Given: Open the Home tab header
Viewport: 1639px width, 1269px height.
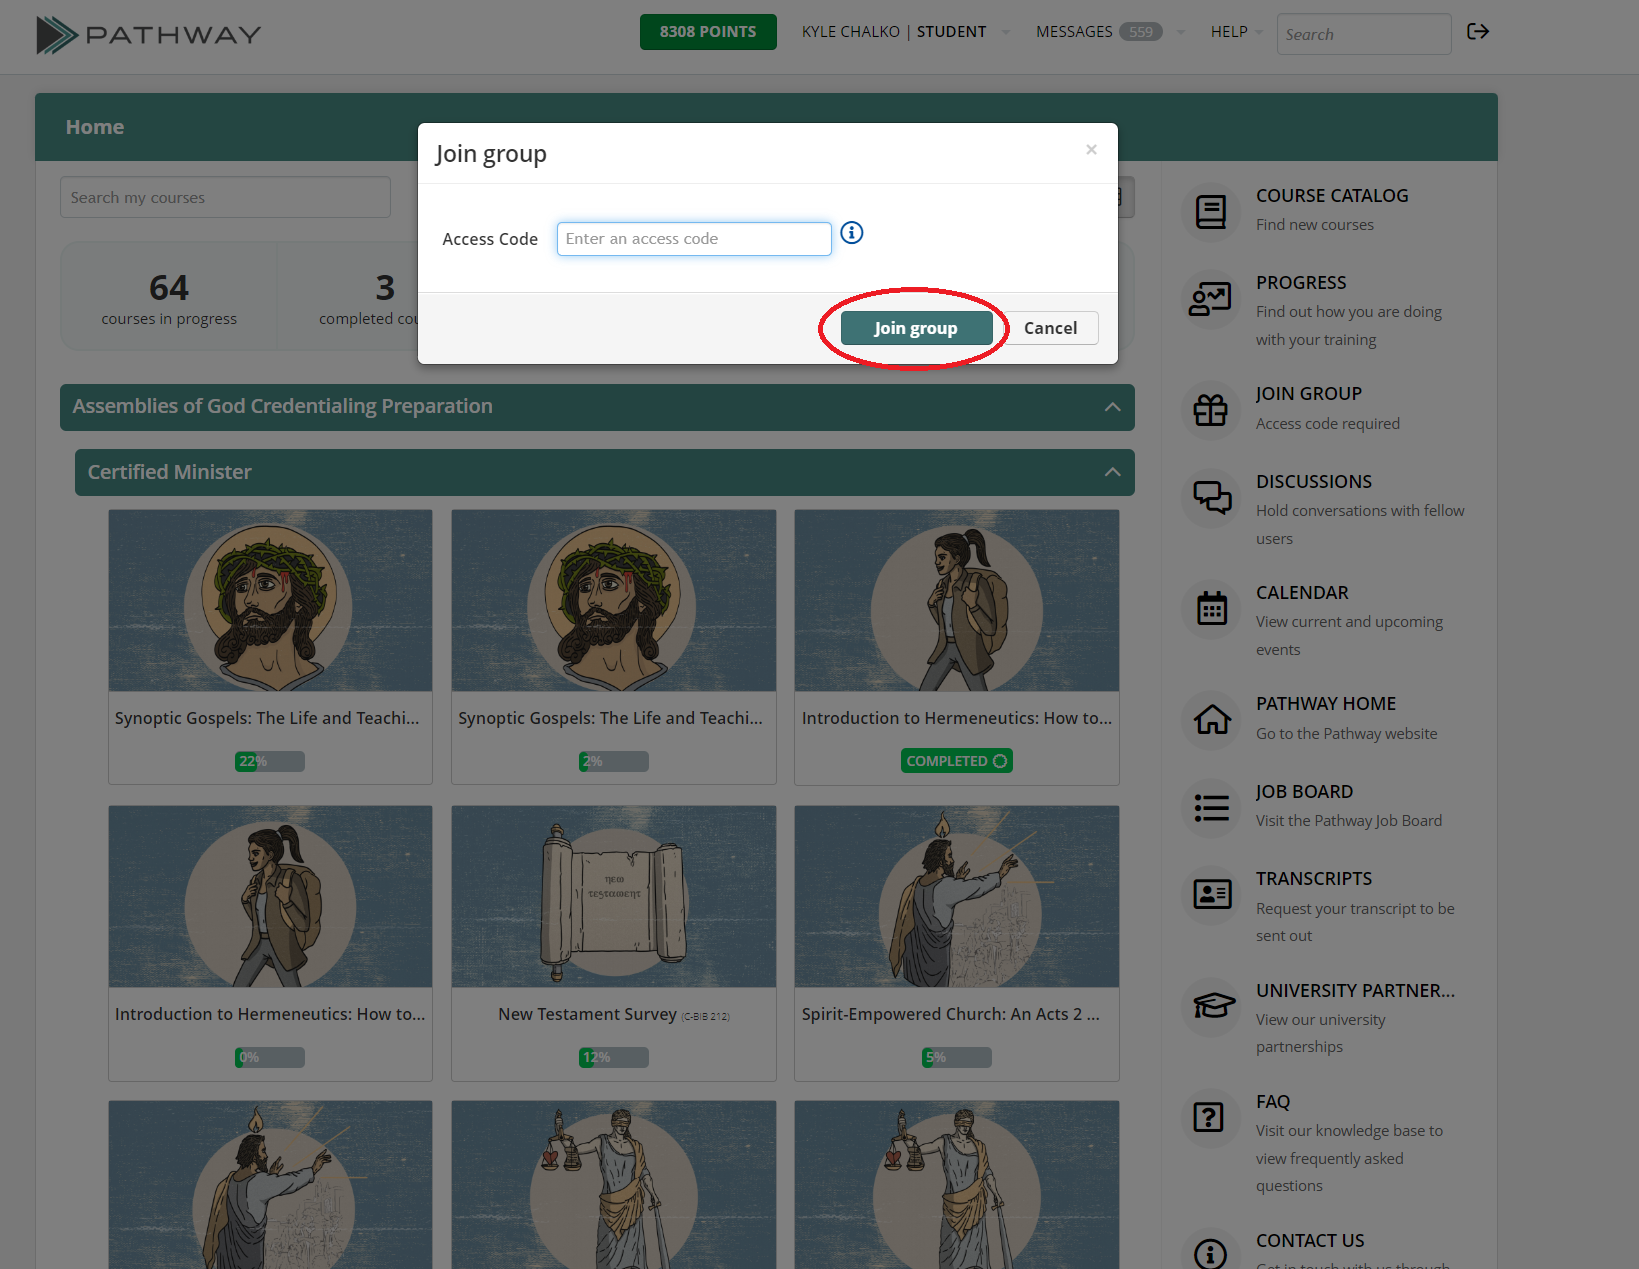Looking at the screenshot, I should pyautogui.click(x=95, y=127).
